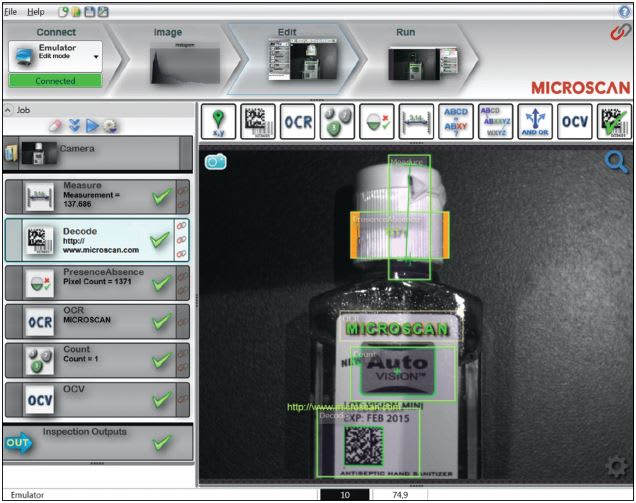
Task: Toggle first link icon on Decode step
Action: [181, 226]
